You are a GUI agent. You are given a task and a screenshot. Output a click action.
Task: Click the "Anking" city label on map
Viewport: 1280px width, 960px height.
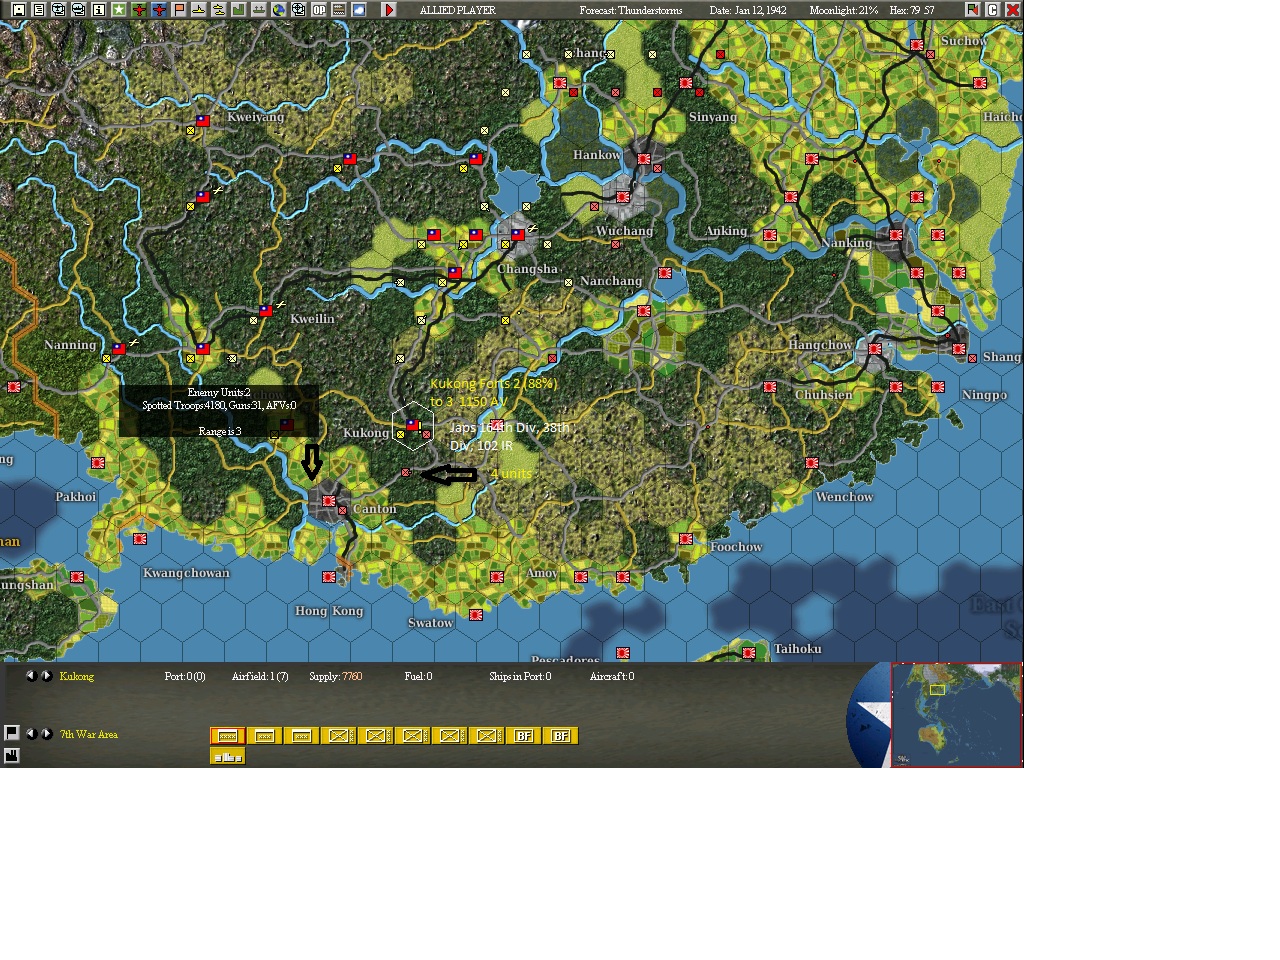tap(726, 231)
